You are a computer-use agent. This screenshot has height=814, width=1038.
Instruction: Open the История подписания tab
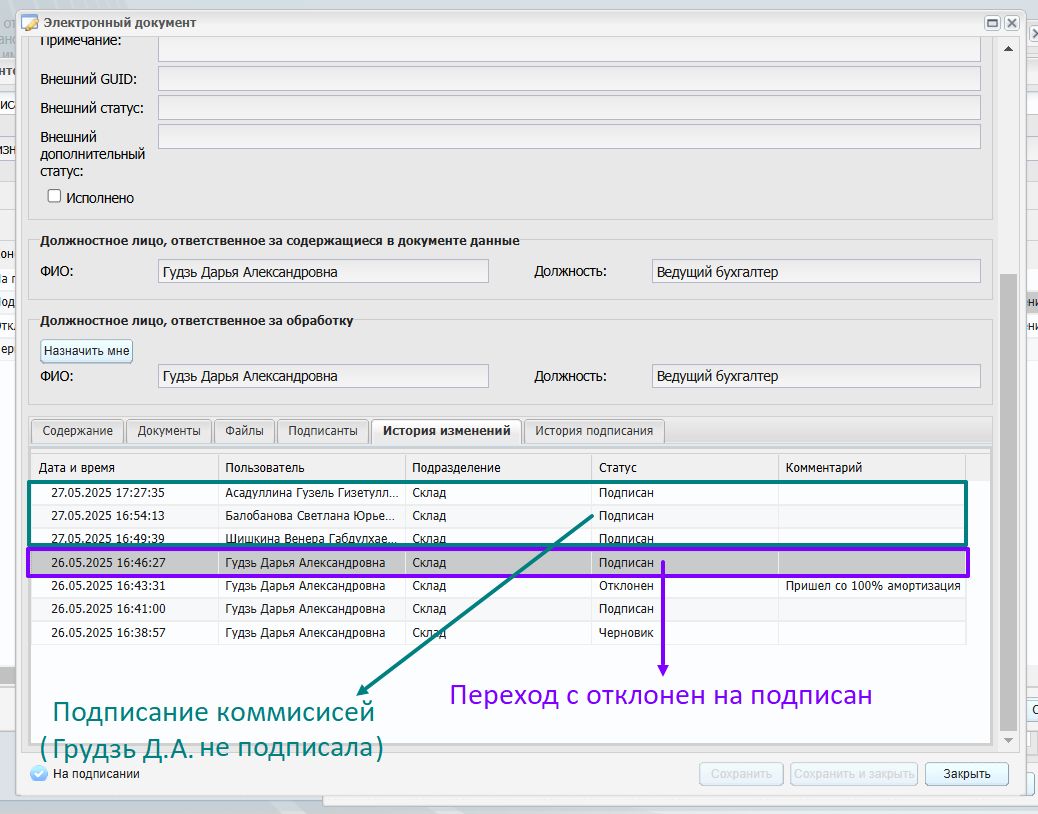(x=594, y=431)
